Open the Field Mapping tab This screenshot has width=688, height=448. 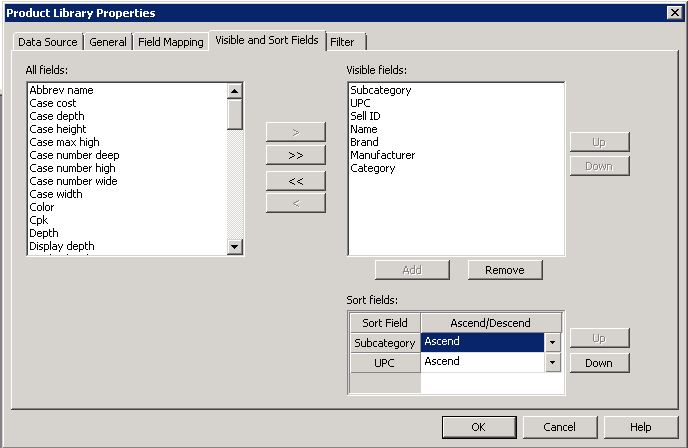170,42
